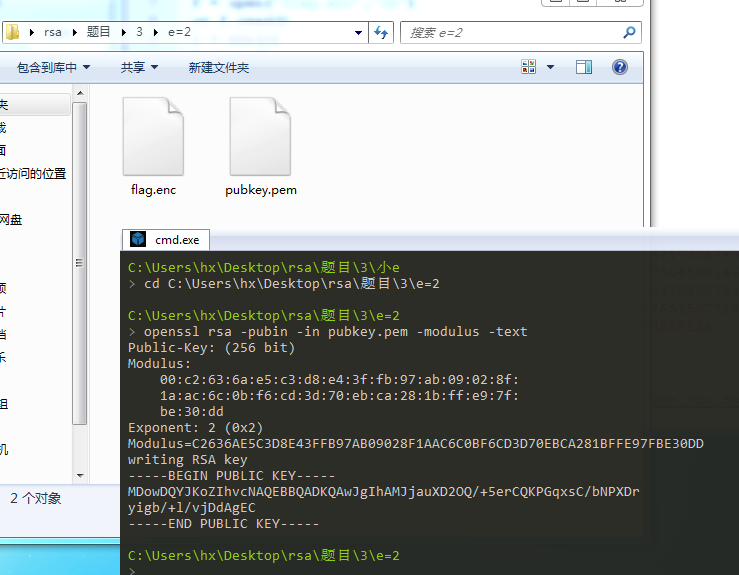Viewport: 739px width, 575px height.
Task: Click 题目 in the breadcrumb path
Action: (99, 32)
